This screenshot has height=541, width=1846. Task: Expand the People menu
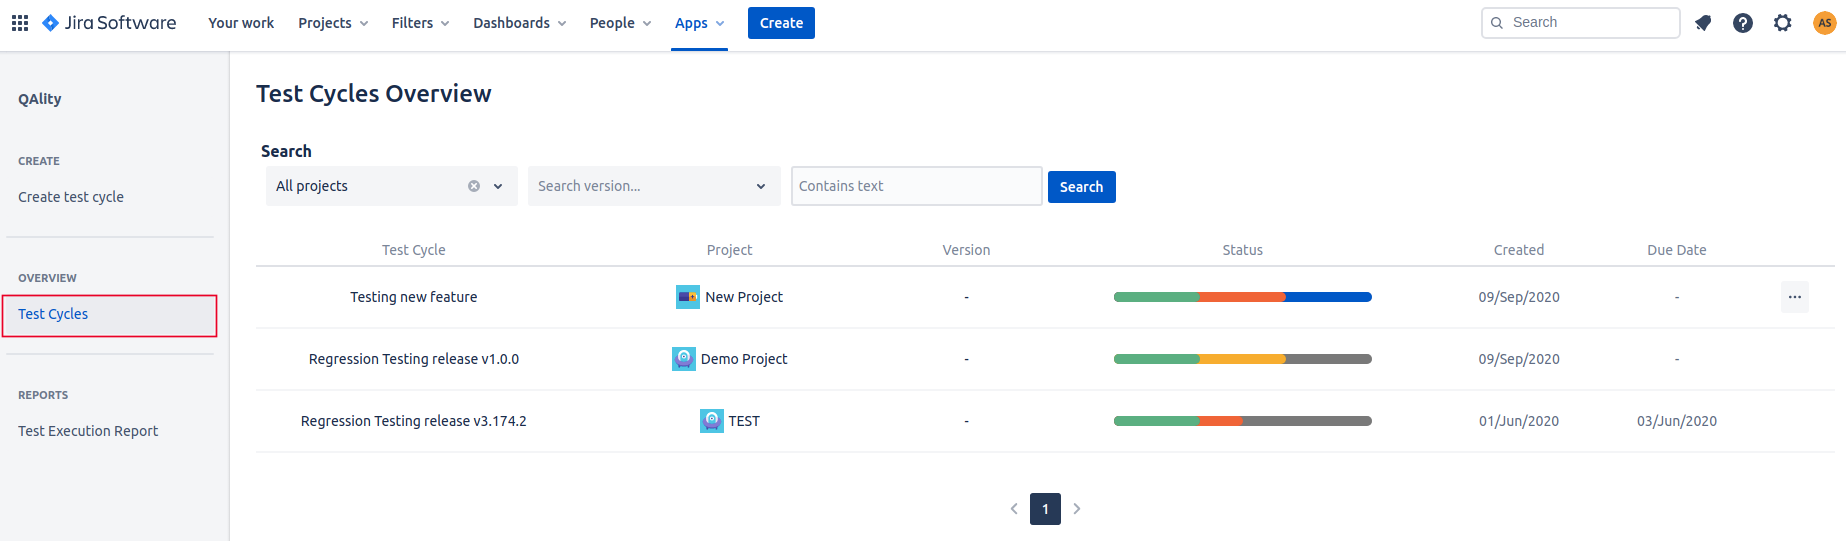click(x=621, y=23)
